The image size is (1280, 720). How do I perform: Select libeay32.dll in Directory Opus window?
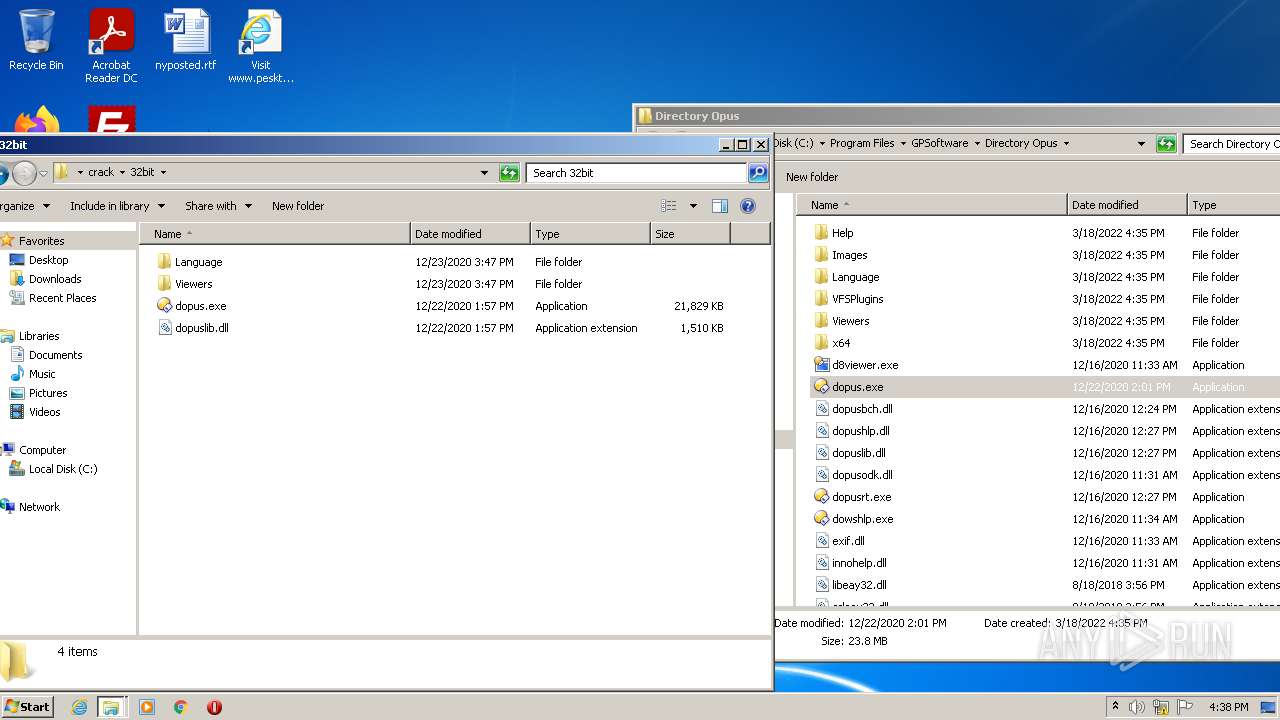point(859,585)
